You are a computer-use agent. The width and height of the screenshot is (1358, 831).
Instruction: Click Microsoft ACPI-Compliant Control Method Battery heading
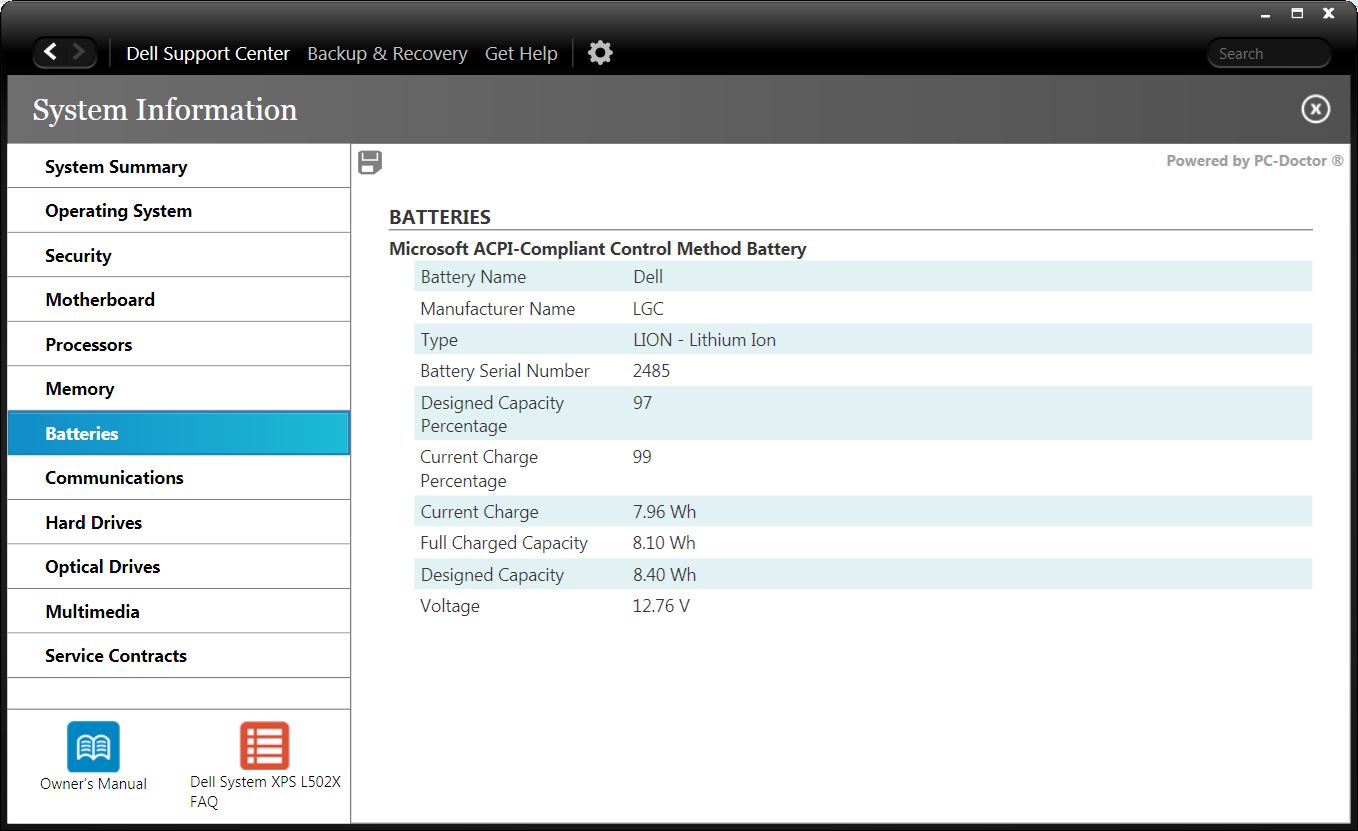(598, 249)
